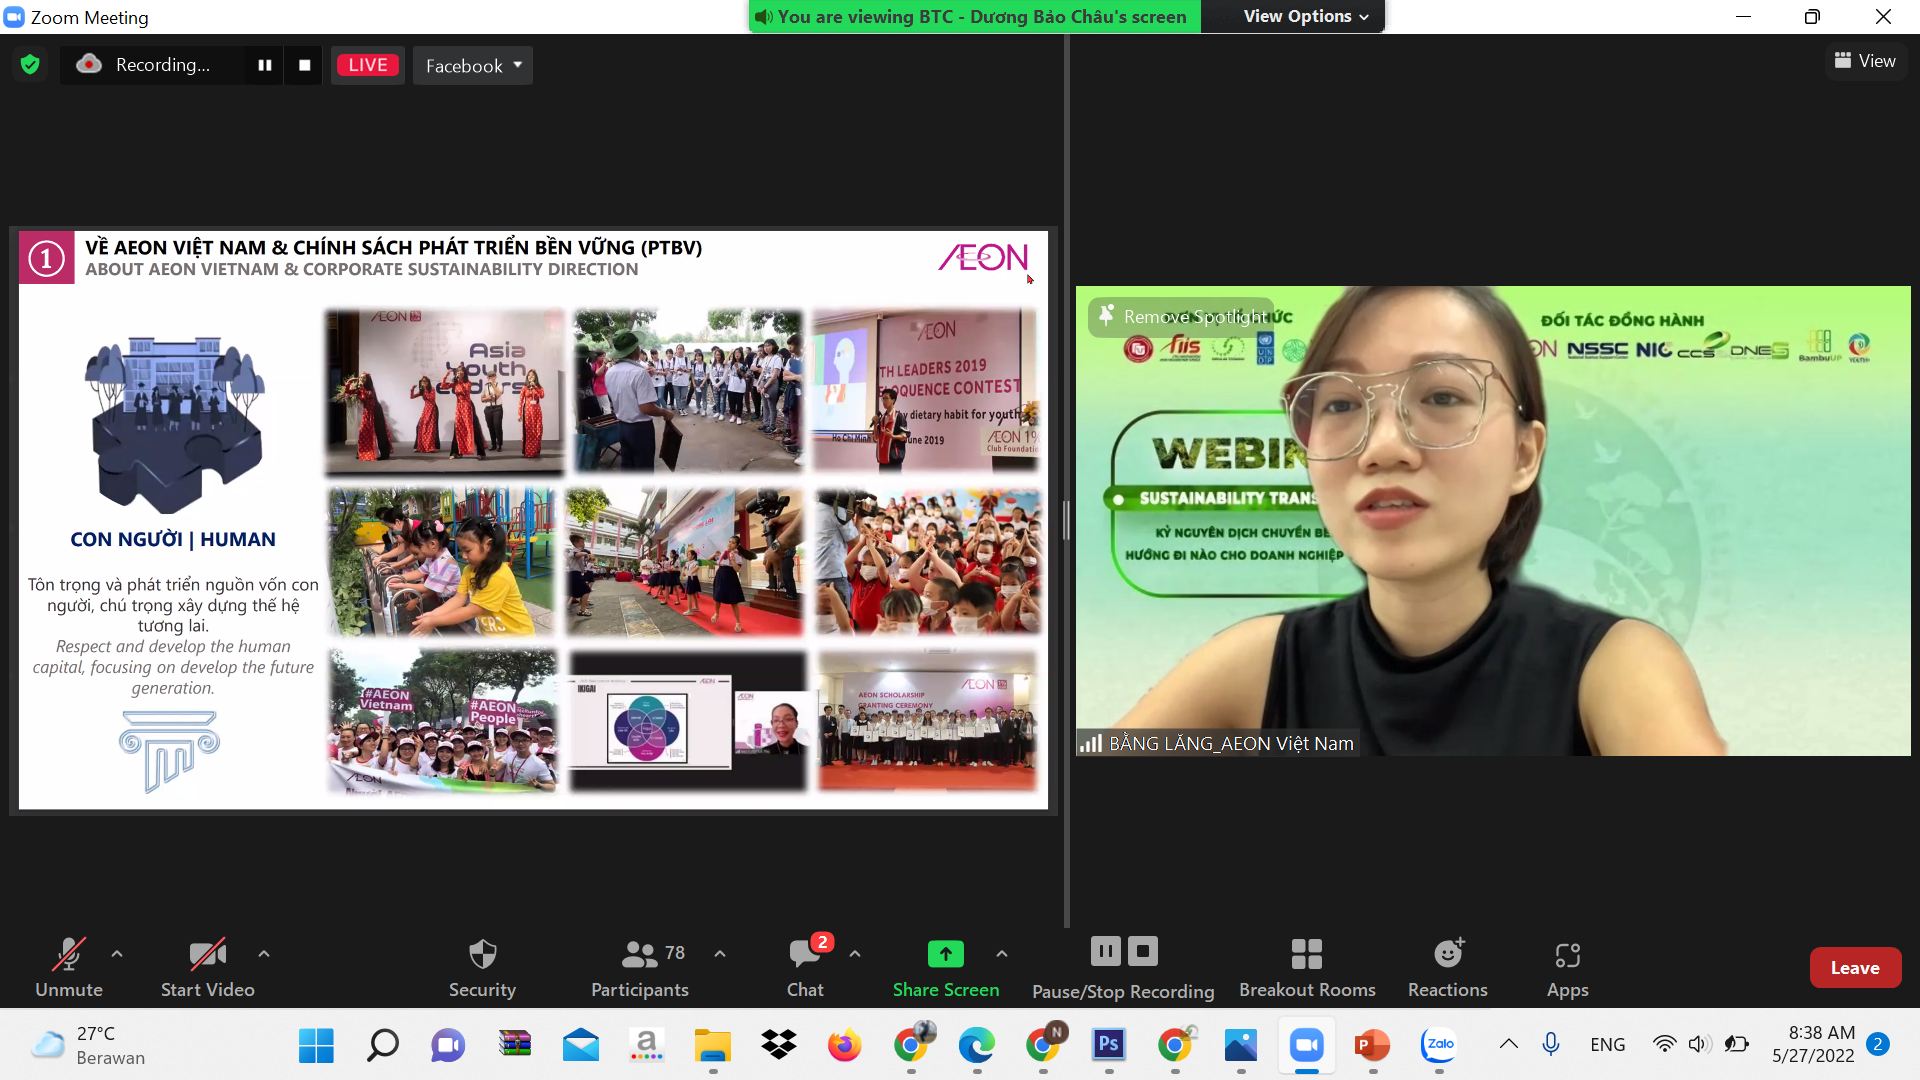Pause recording from top-left indicator

coord(265,65)
